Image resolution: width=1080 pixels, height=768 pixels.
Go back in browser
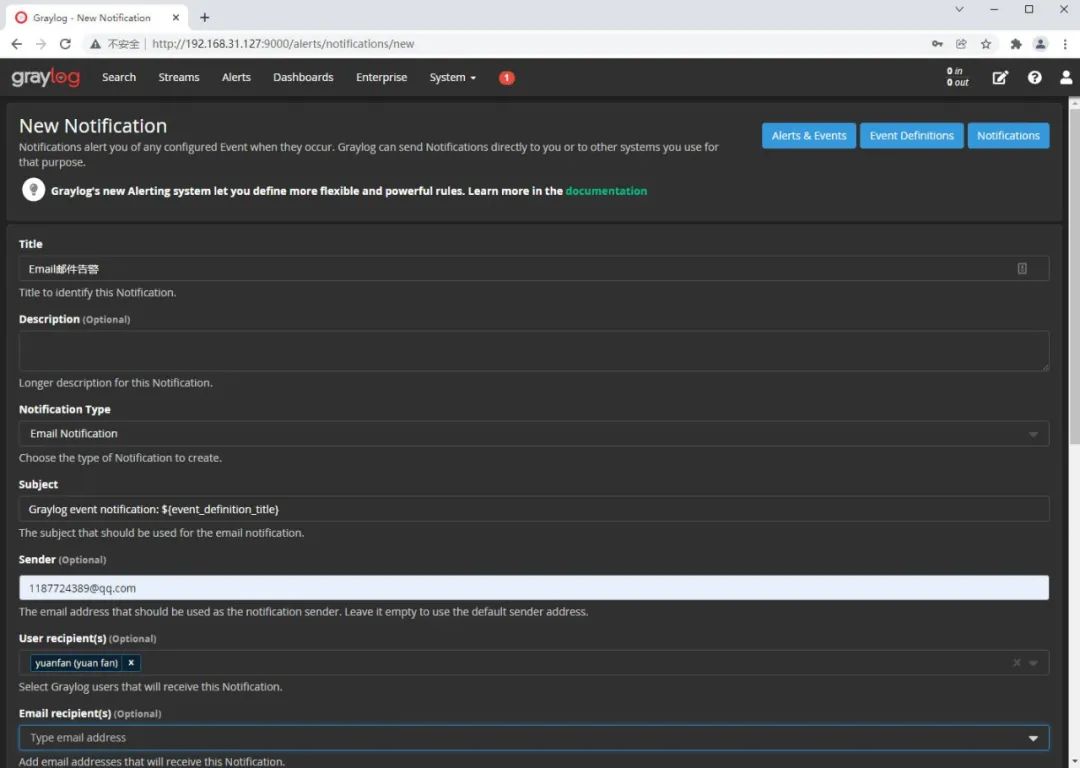17,43
